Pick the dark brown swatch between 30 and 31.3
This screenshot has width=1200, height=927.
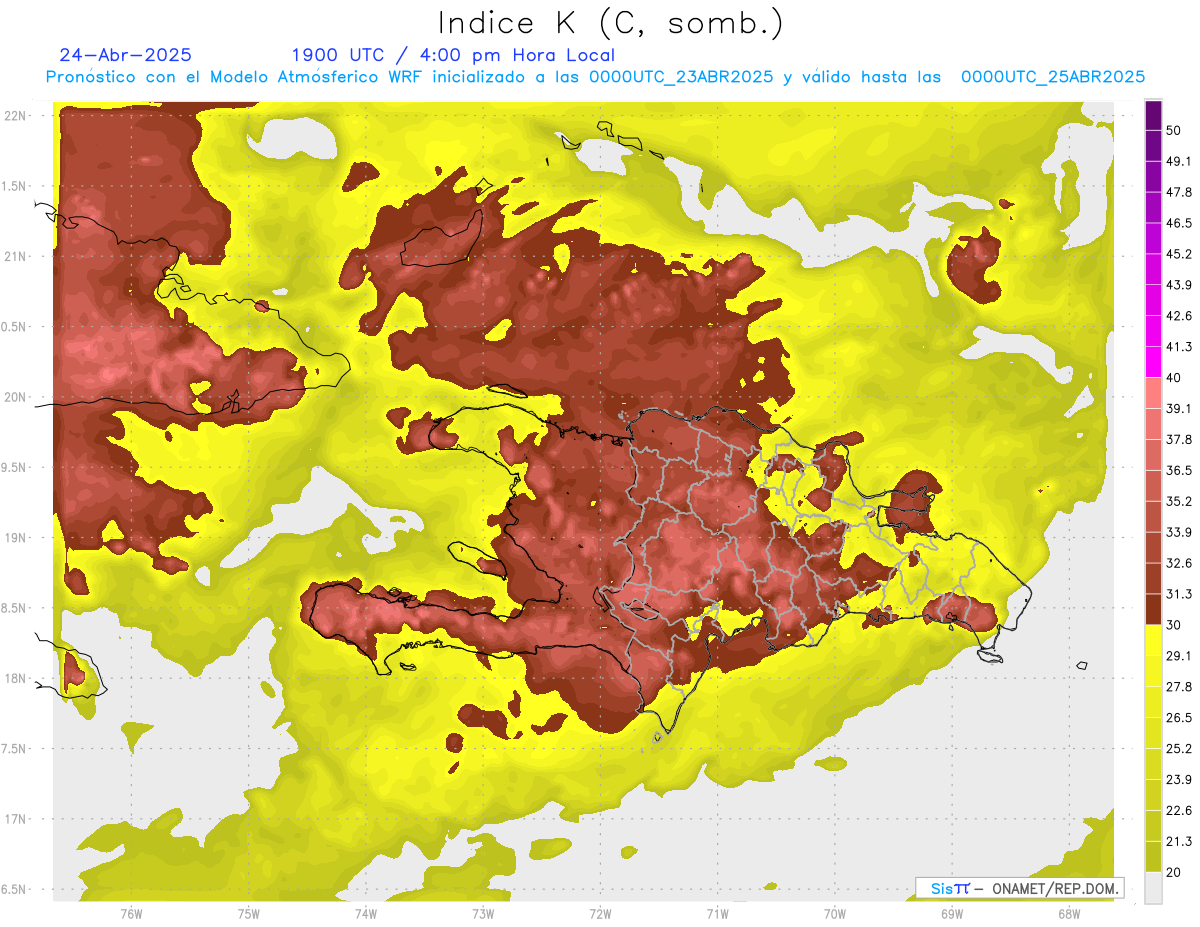1153,609
